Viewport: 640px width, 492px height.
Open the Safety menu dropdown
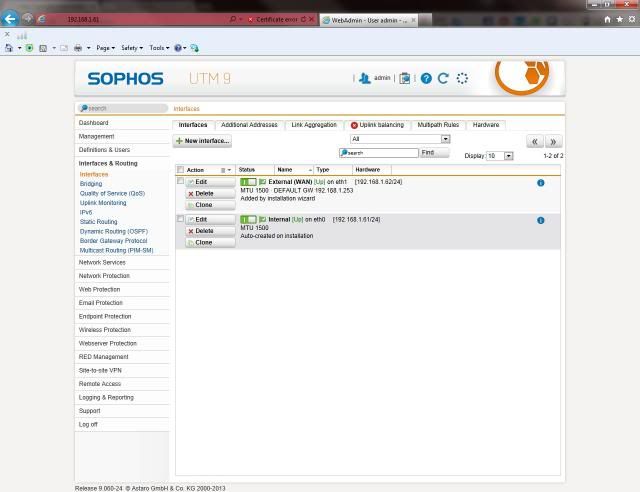132,48
